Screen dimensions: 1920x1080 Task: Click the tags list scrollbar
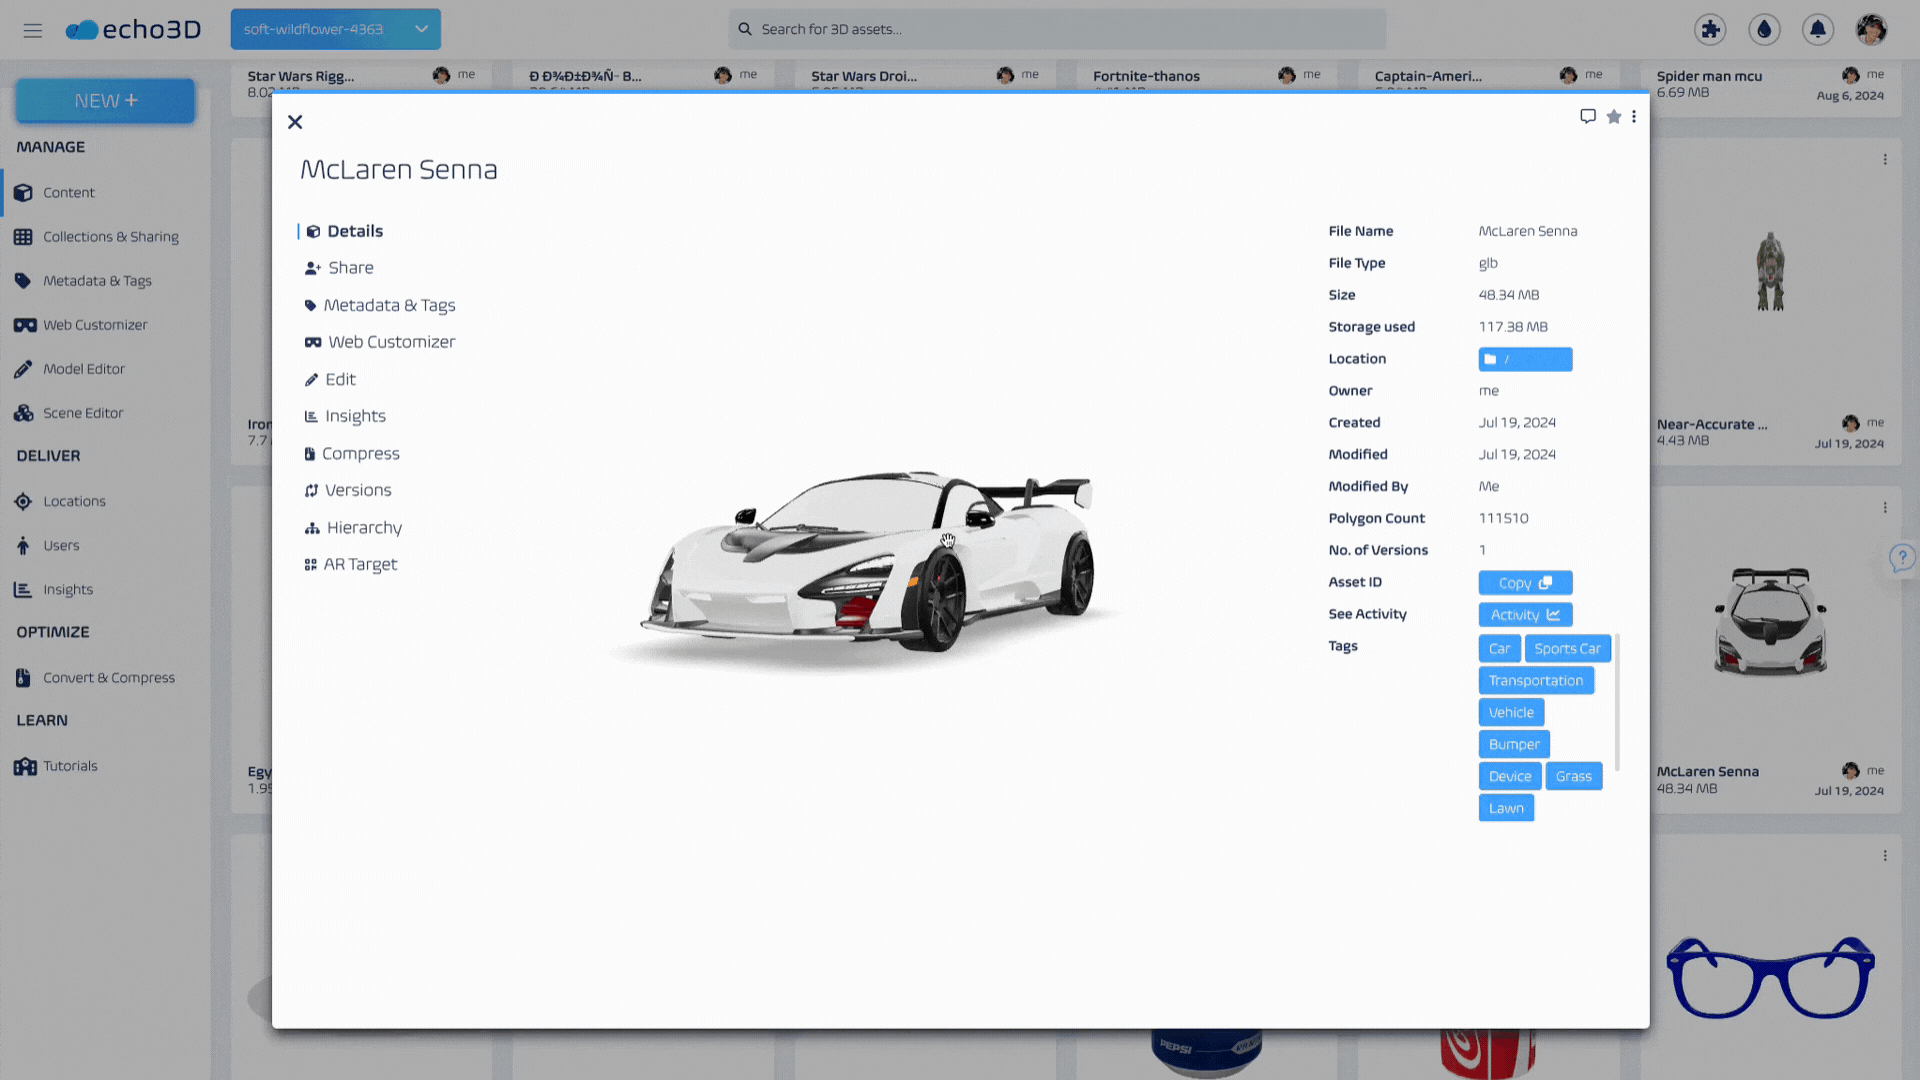[x=1617, y=702]
